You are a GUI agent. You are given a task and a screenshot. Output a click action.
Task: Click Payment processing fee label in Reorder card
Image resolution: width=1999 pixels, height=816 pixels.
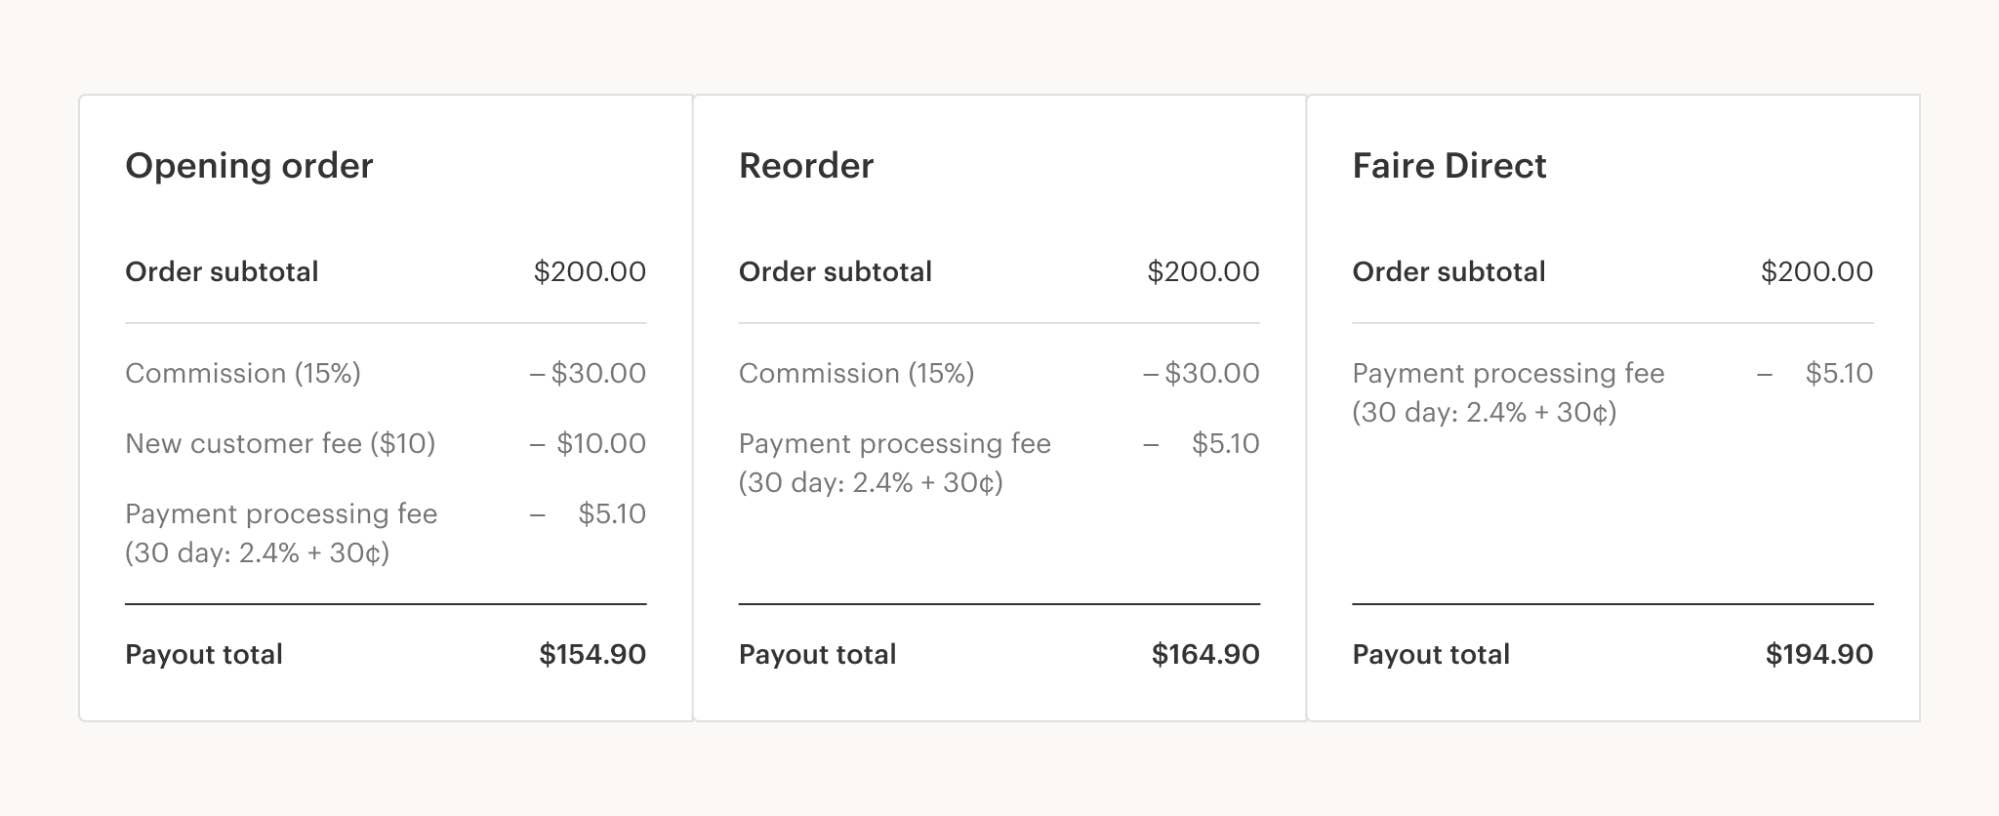[894, 444]
